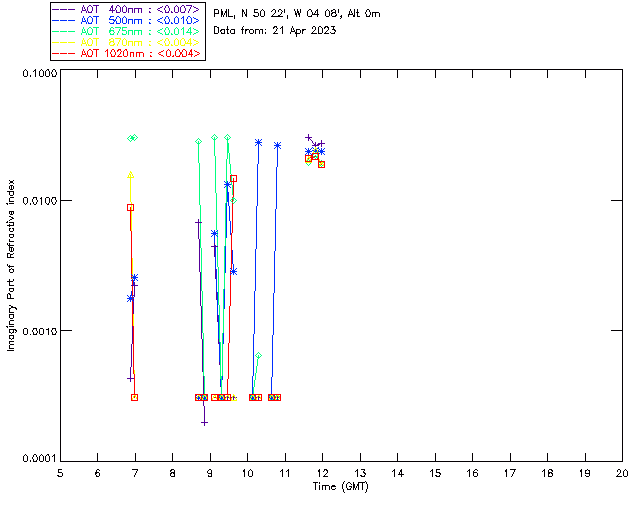Screen dimensions: 640x512
Task: Click the "Imaginary Part of Refractive index" y-axis title
Action: pos(11,265)
